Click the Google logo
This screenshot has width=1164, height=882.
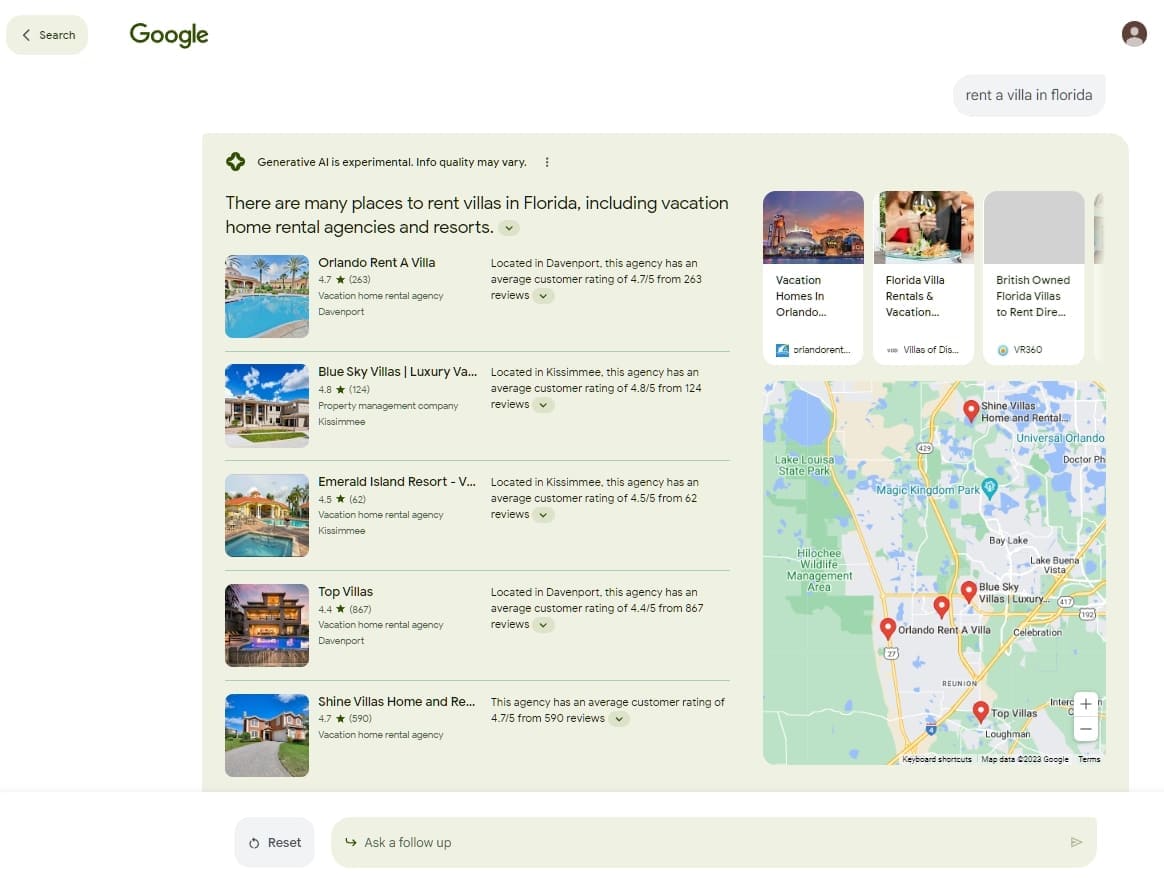coord(169,34)
